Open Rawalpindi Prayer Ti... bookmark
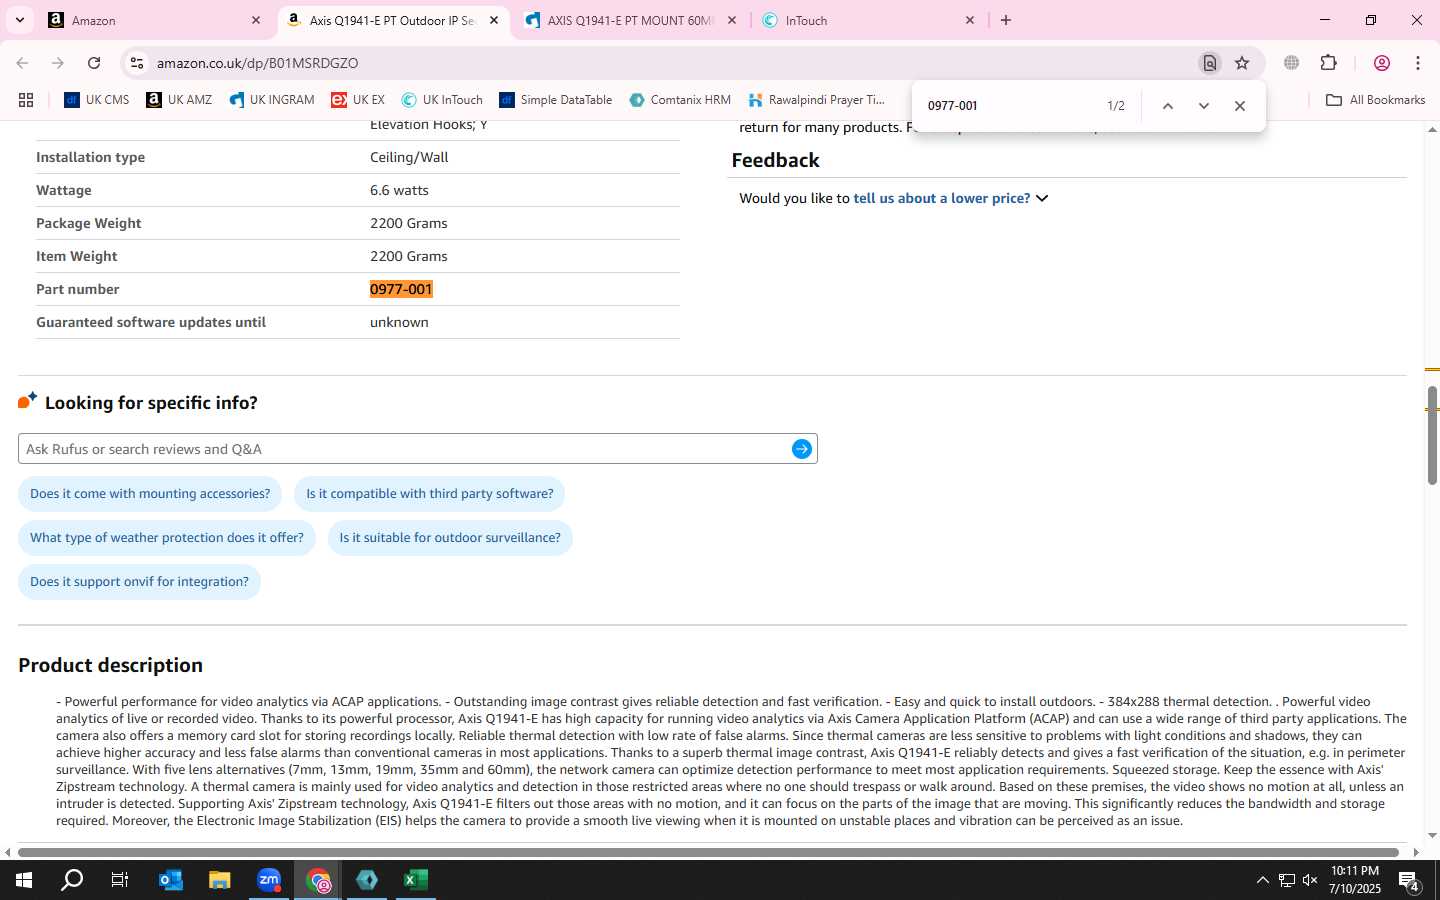Screen dimensions: 1440x900 (x=816, y=100)
